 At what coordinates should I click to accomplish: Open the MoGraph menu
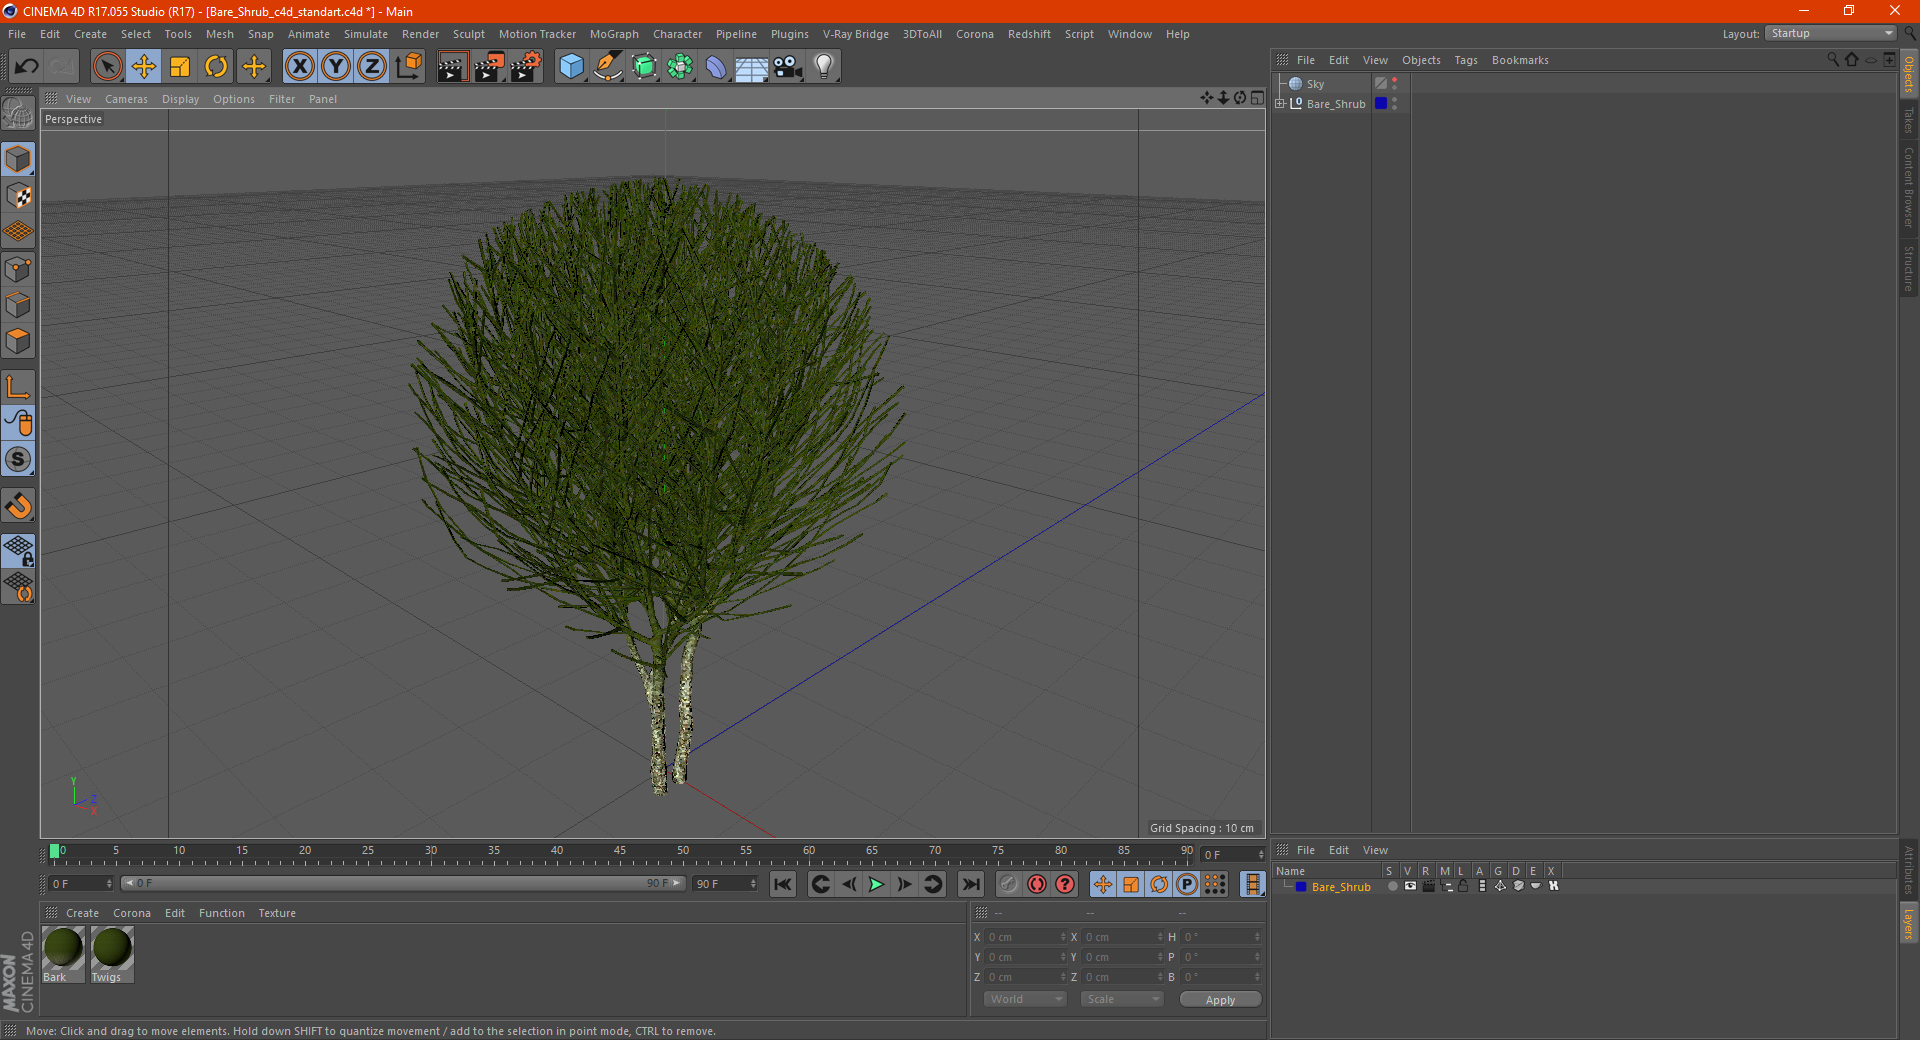click(x=614, y=34)
